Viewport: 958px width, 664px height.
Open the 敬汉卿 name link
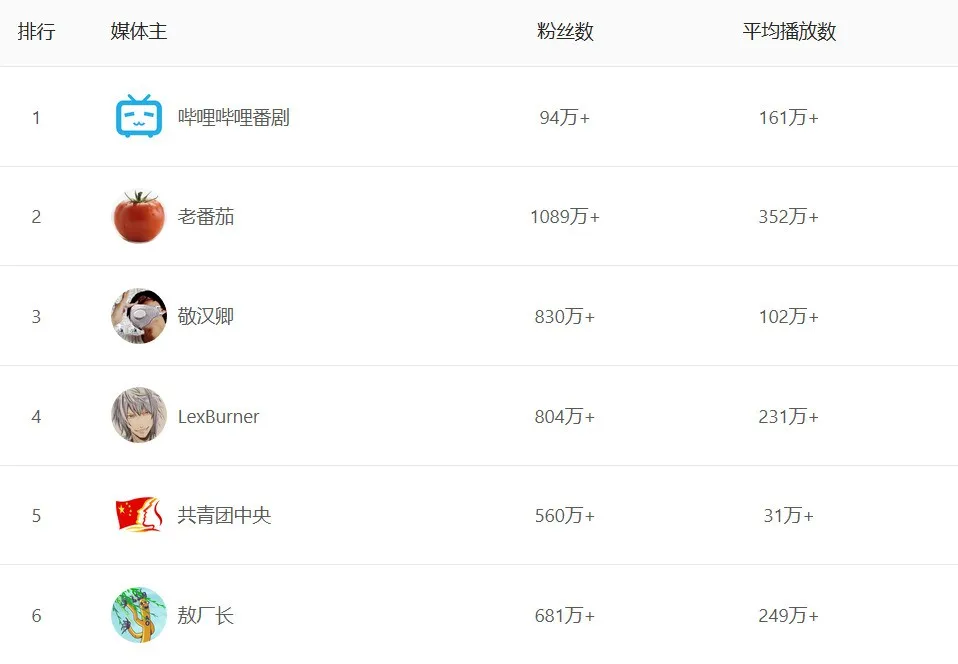coord(206,316)
